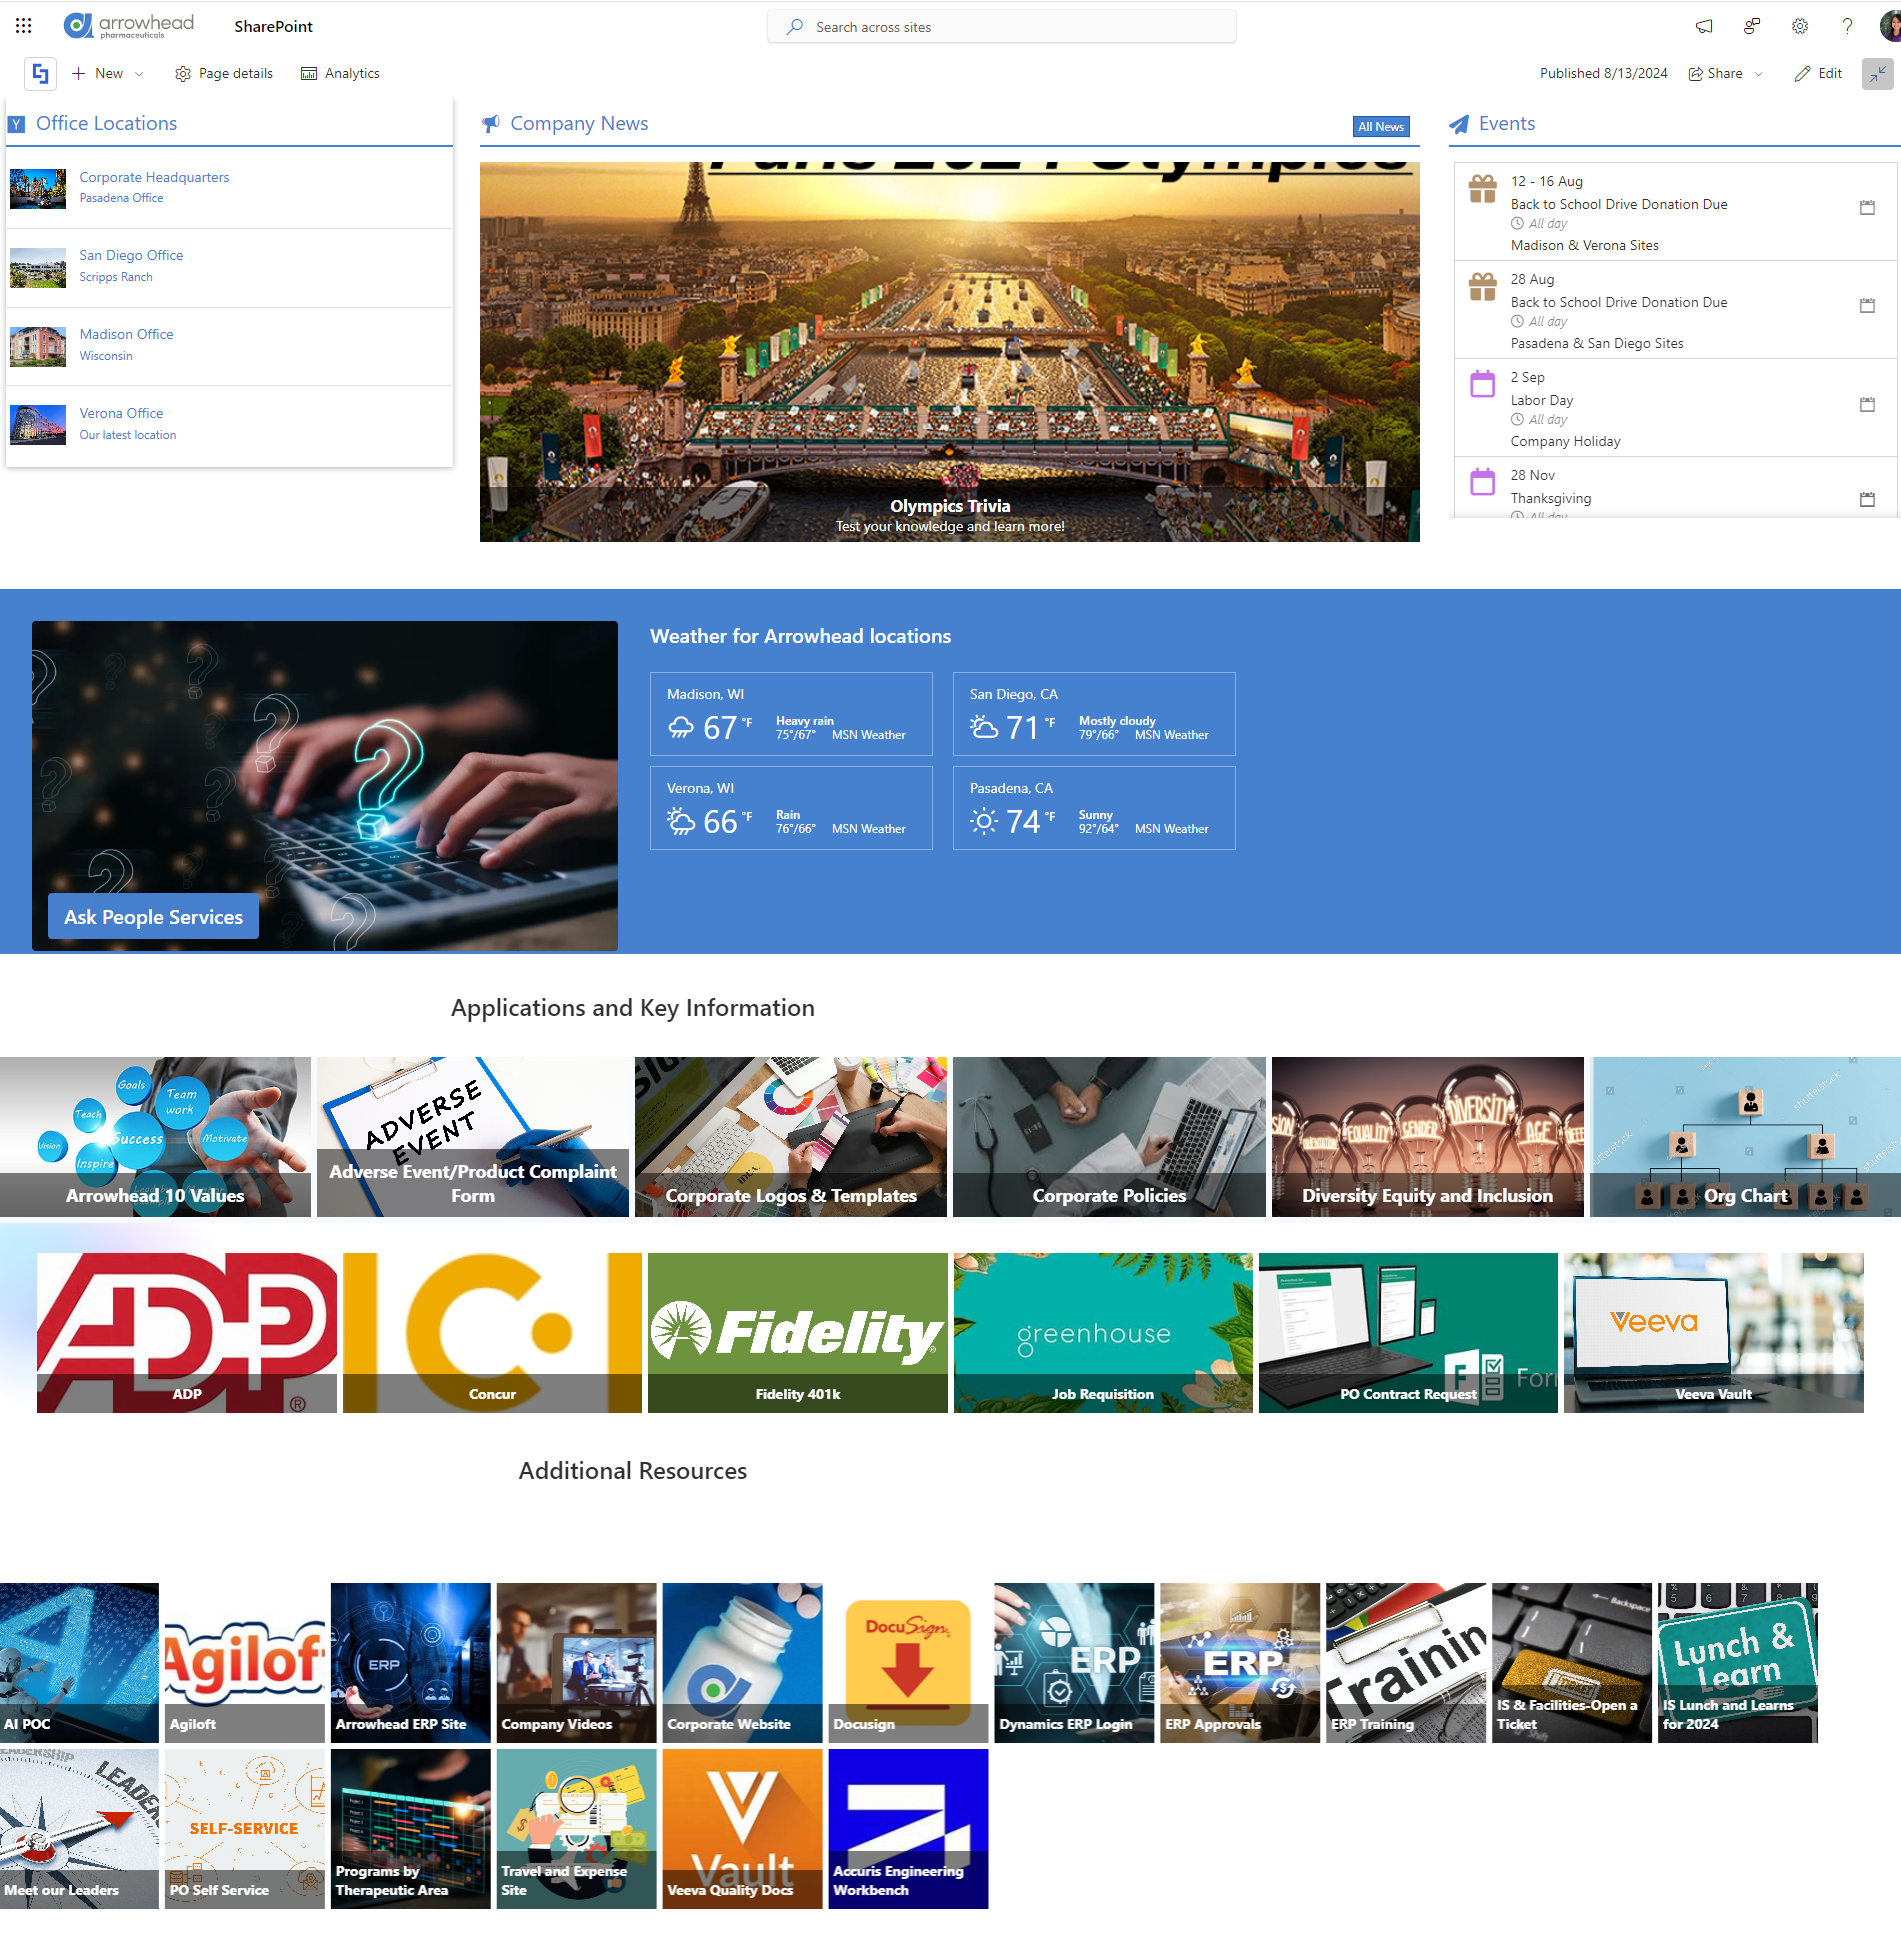Add the Thanksgiving event to your calendar
The height and width of the screenshot is (1957, 1901).
click(x=1867, y=501)
